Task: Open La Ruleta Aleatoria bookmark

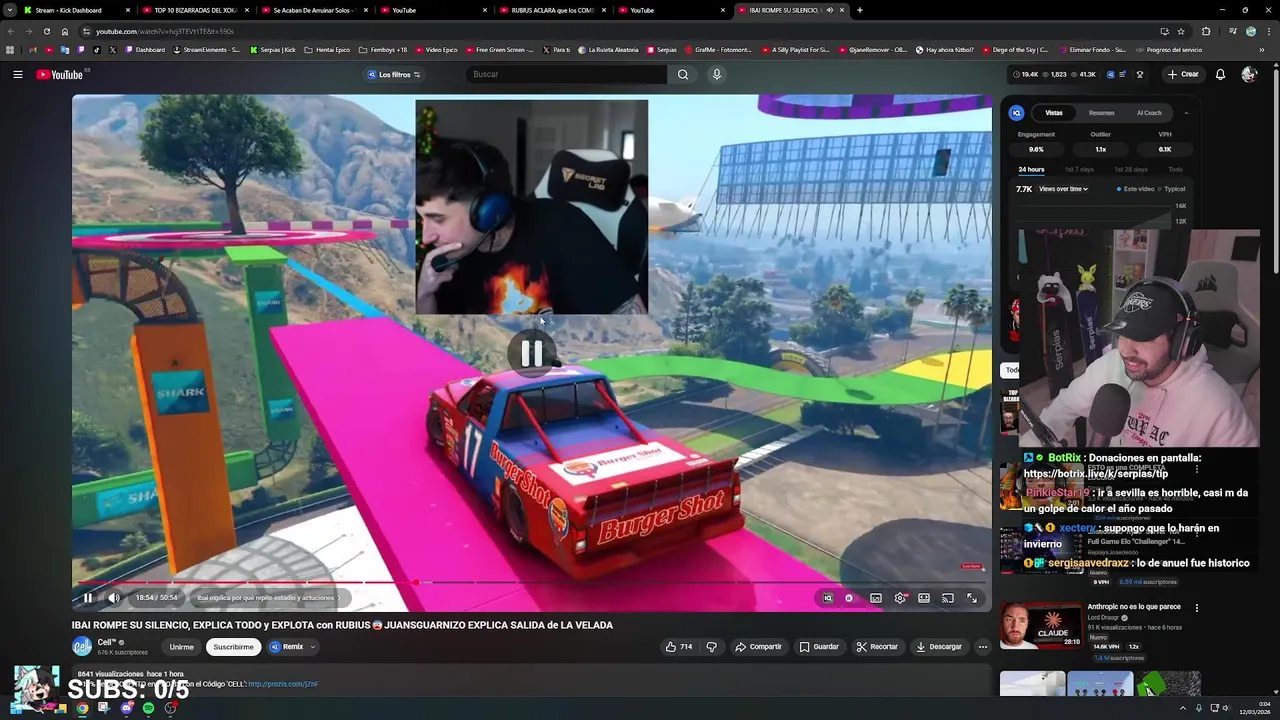Action: pyautogui.click(x=609, y=49)
